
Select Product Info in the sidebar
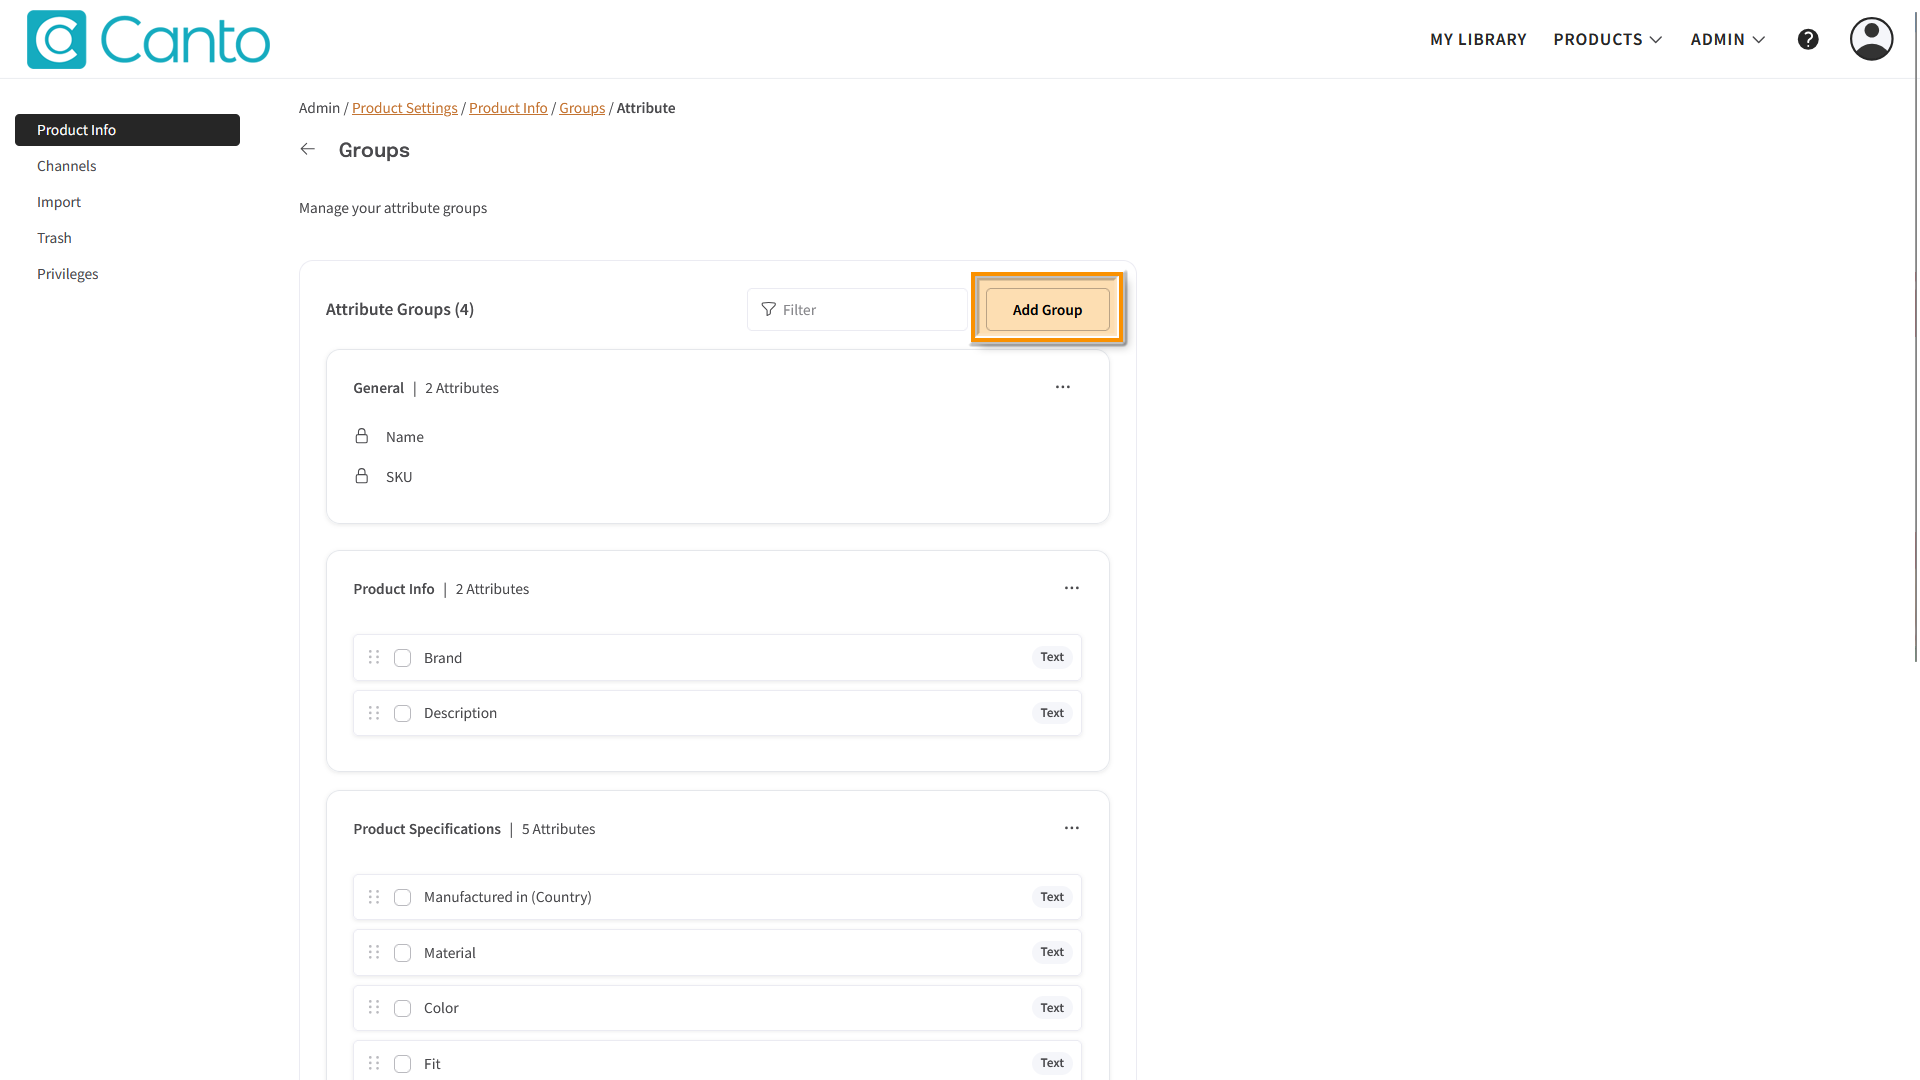tap(127, 130)
